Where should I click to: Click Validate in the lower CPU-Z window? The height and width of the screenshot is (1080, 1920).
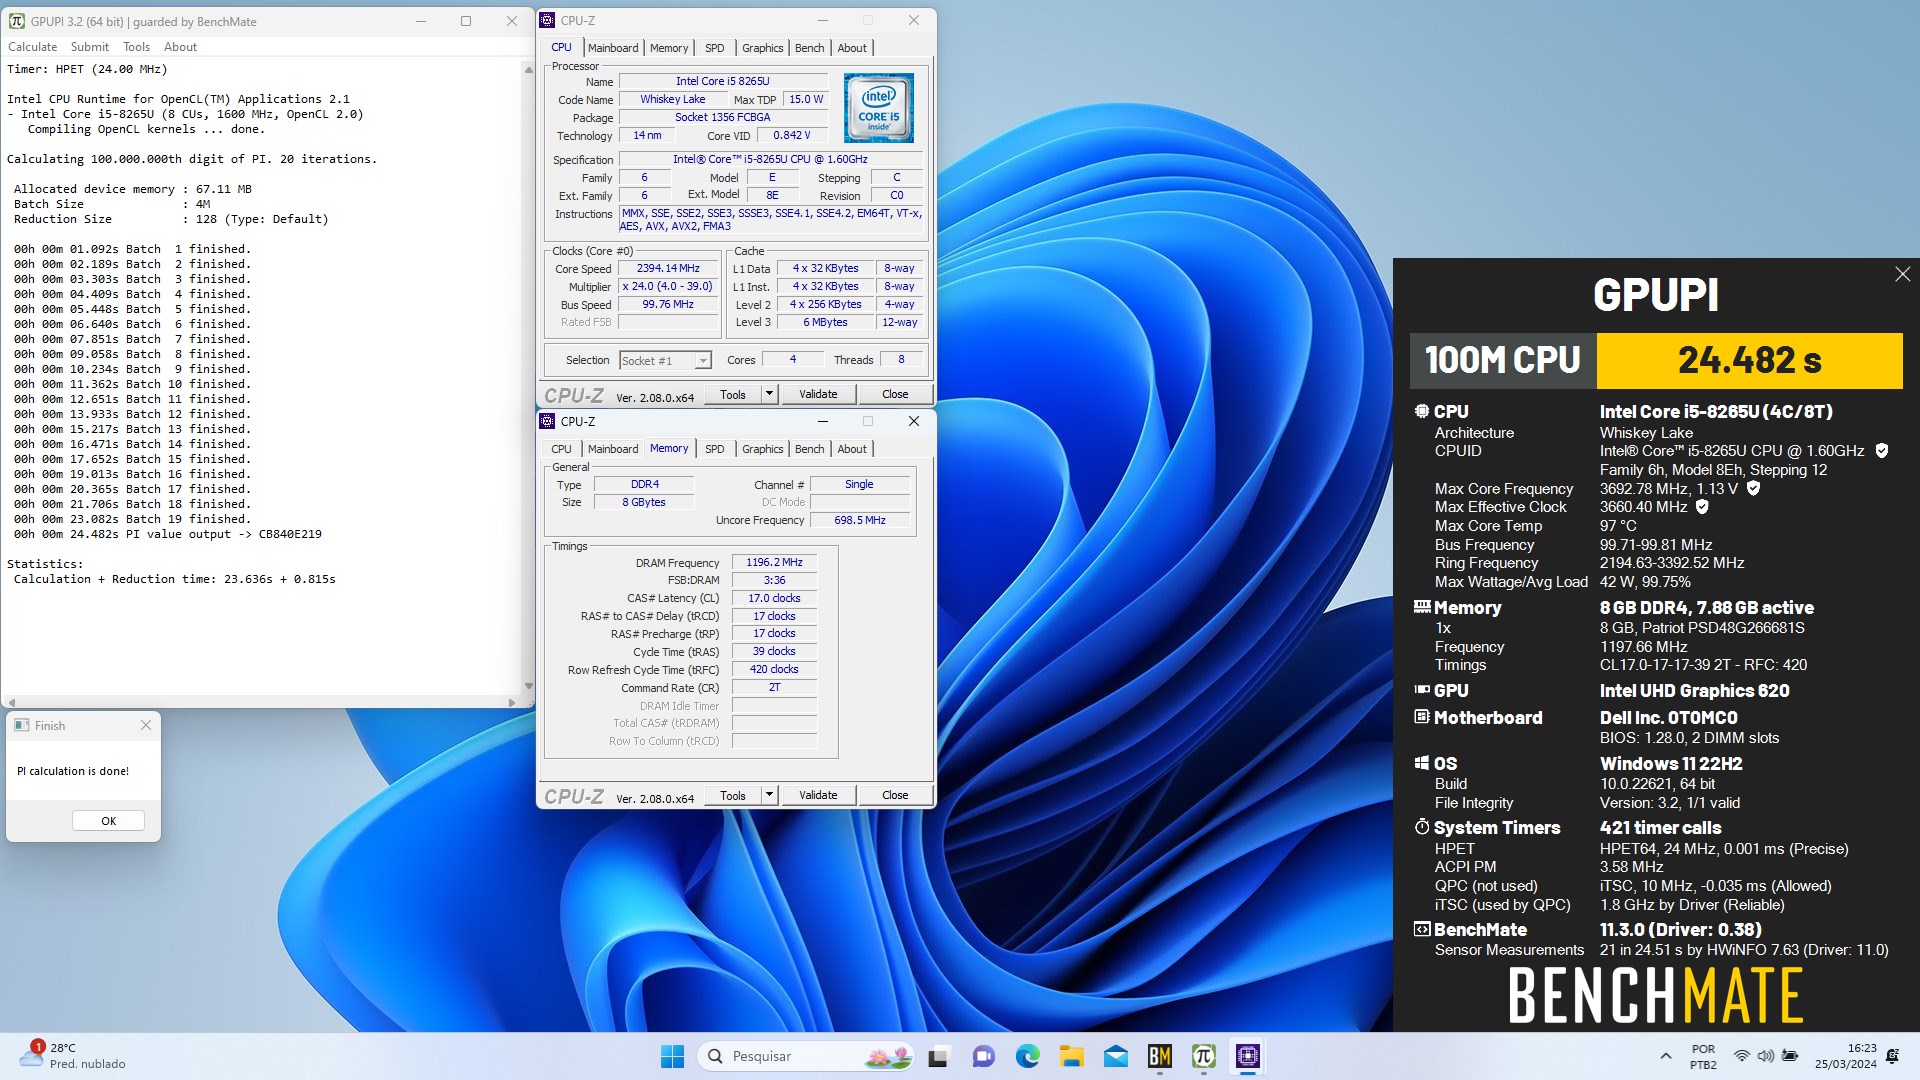pyautogui.click(x=818, y=795)
